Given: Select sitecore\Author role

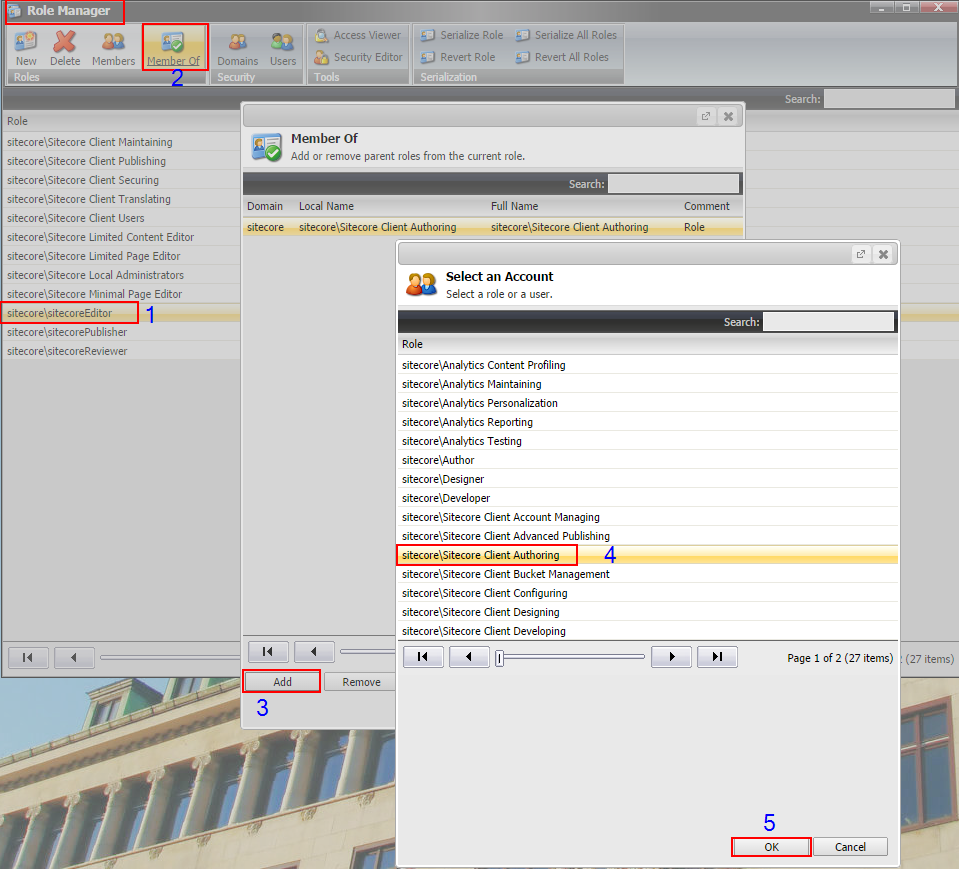Looking at the screenshot, I should pos(648,460).
